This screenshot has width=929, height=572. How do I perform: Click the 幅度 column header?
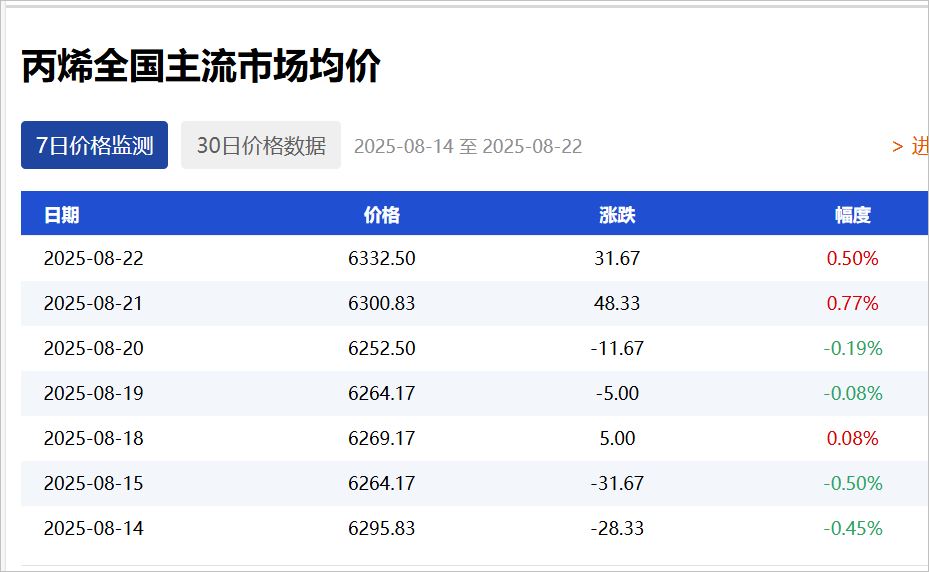[853, 215]
